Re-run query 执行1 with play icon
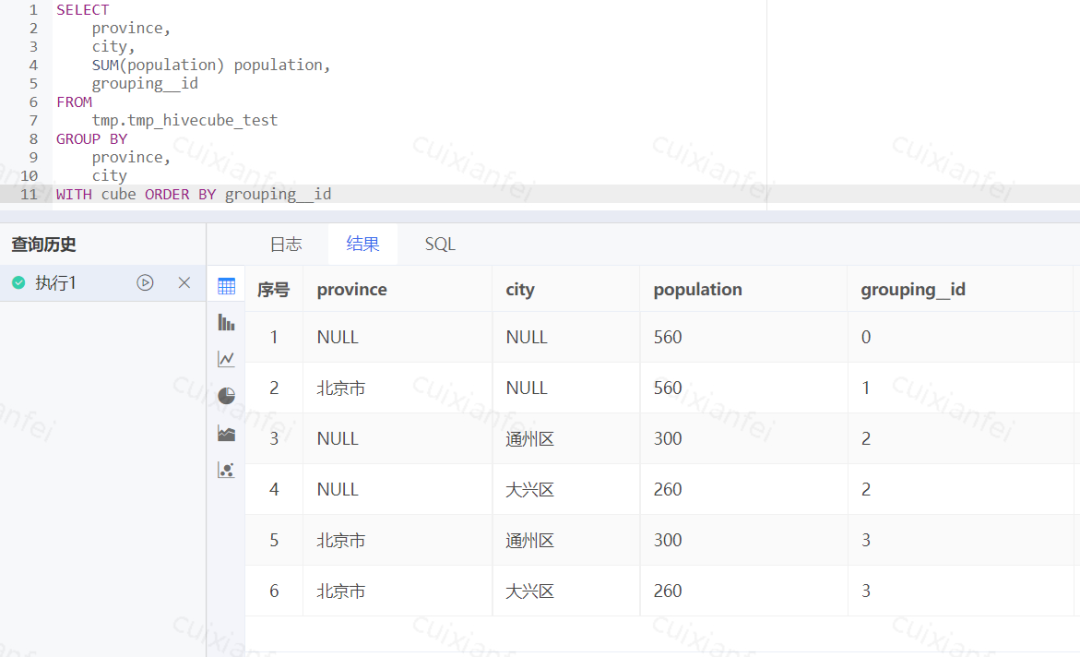Screen dimensions: 1080x657 point(145,283)
